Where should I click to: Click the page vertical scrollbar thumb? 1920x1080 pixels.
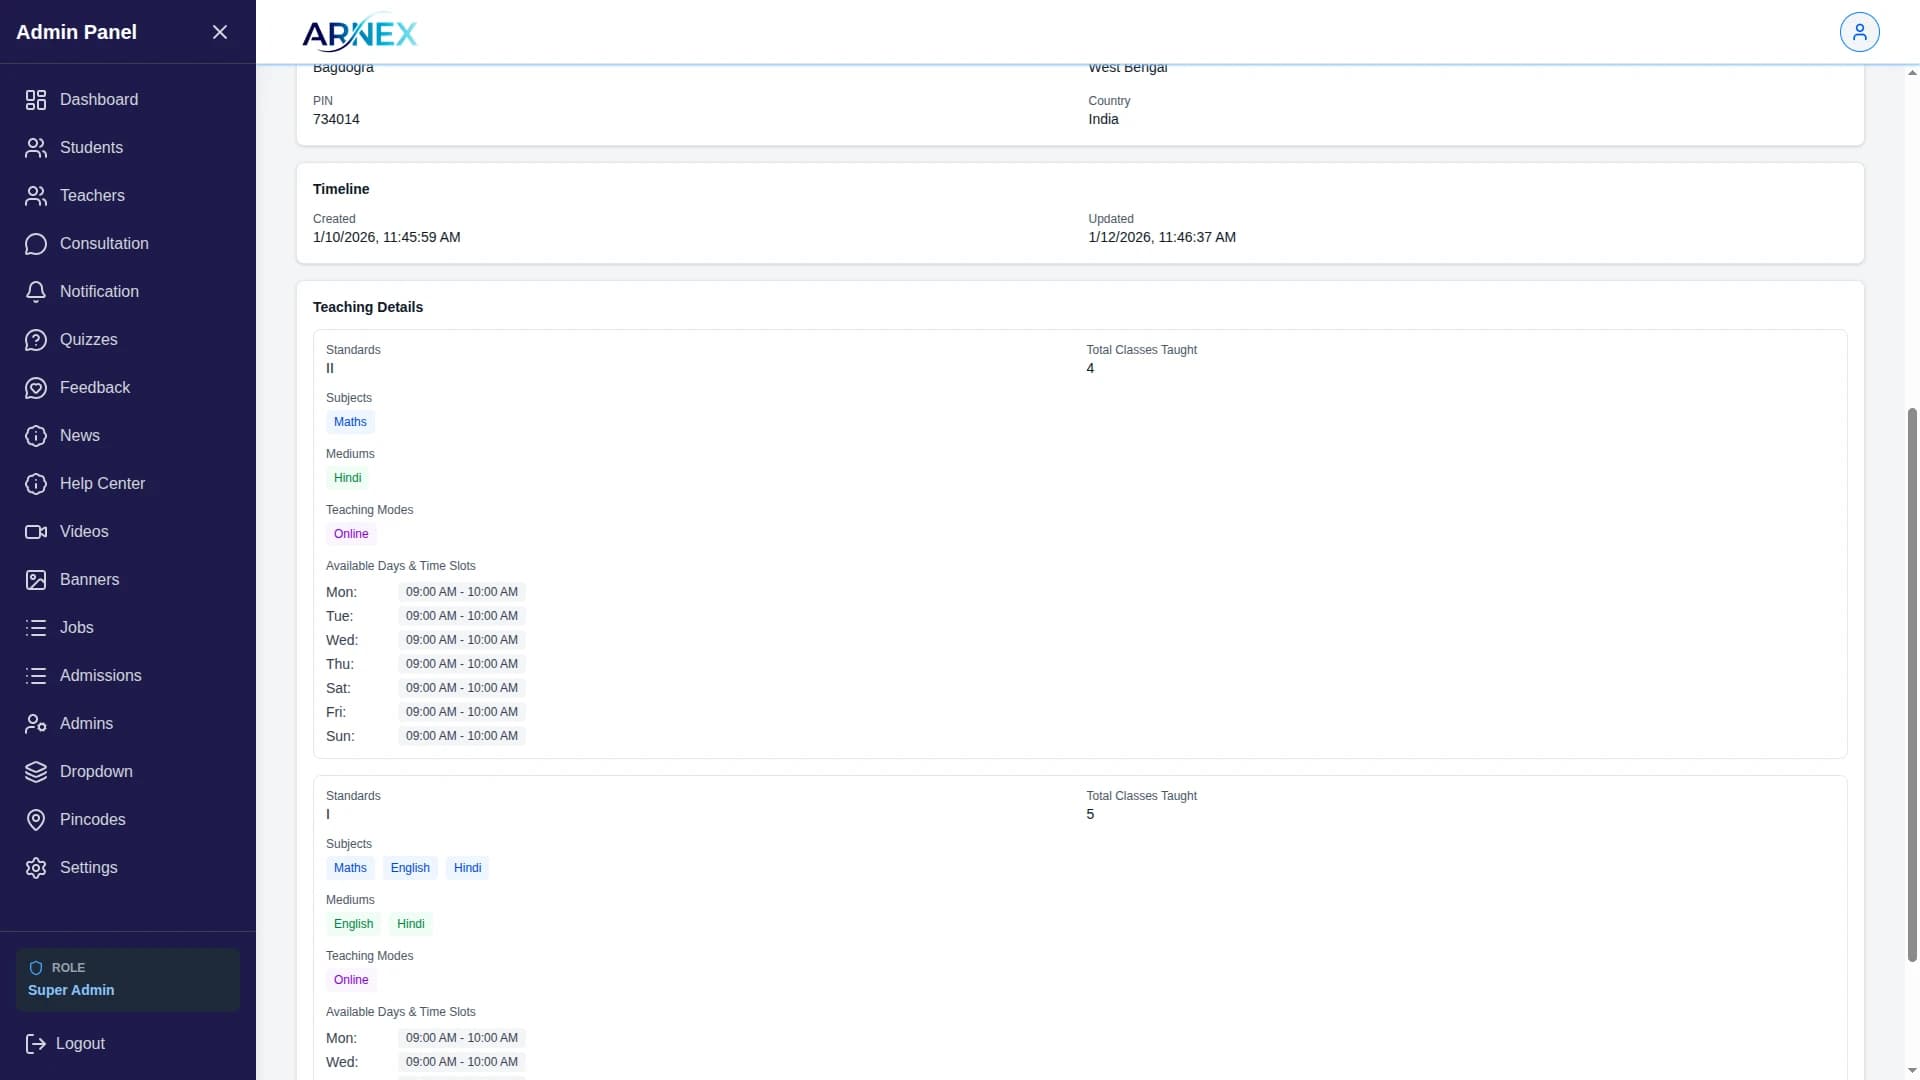pyautogui.click(x=1912, y=685)
